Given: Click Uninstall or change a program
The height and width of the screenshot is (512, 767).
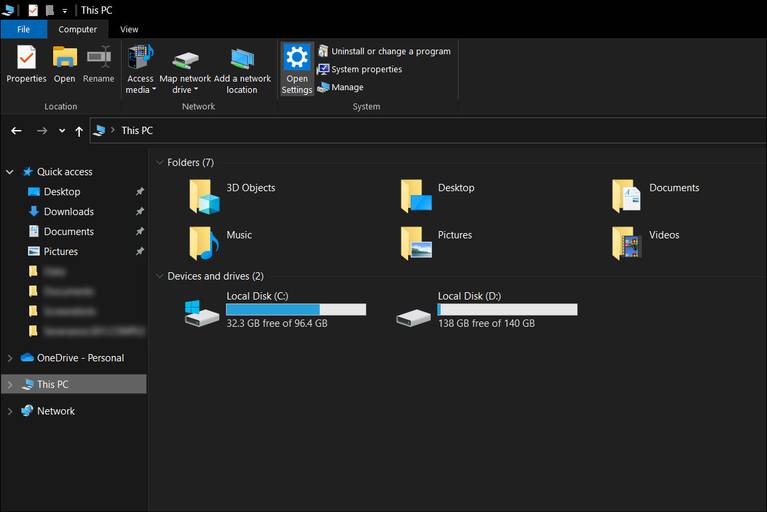Looking at the screenshot, I should point(384,51).
